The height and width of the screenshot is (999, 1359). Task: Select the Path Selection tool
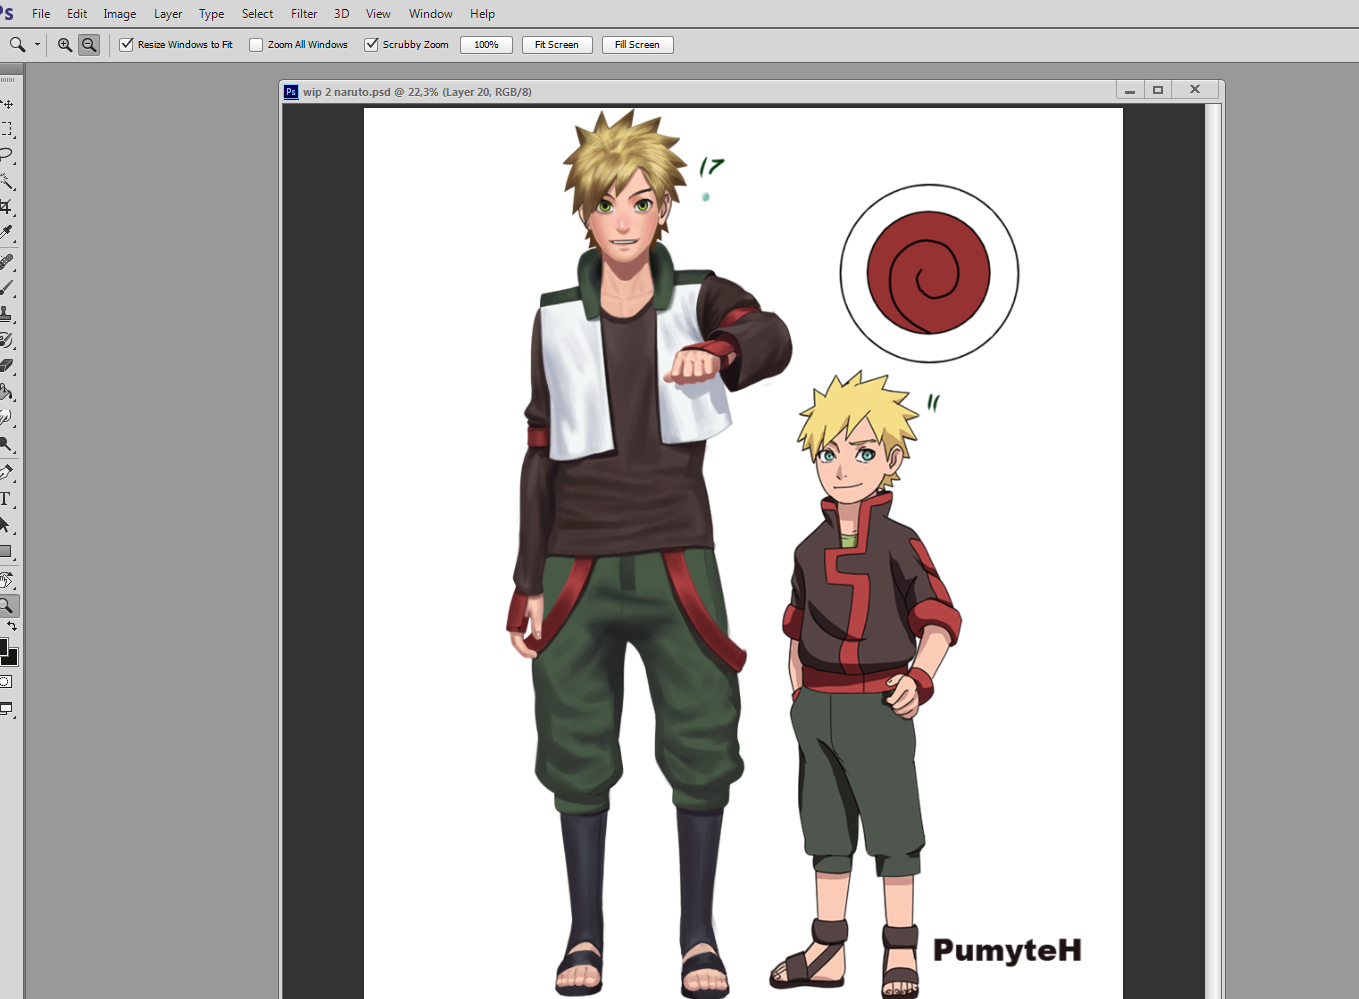click(8, 524)
